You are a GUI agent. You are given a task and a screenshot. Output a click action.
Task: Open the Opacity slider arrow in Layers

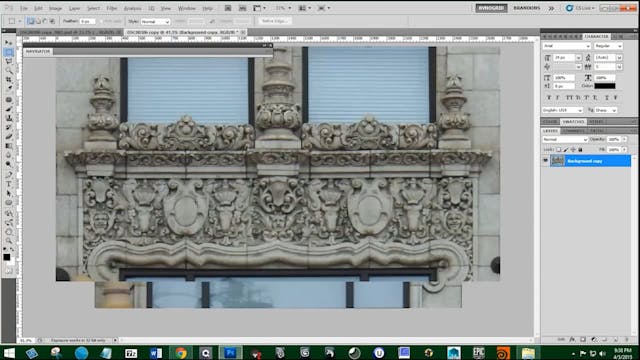click(624, 140)
